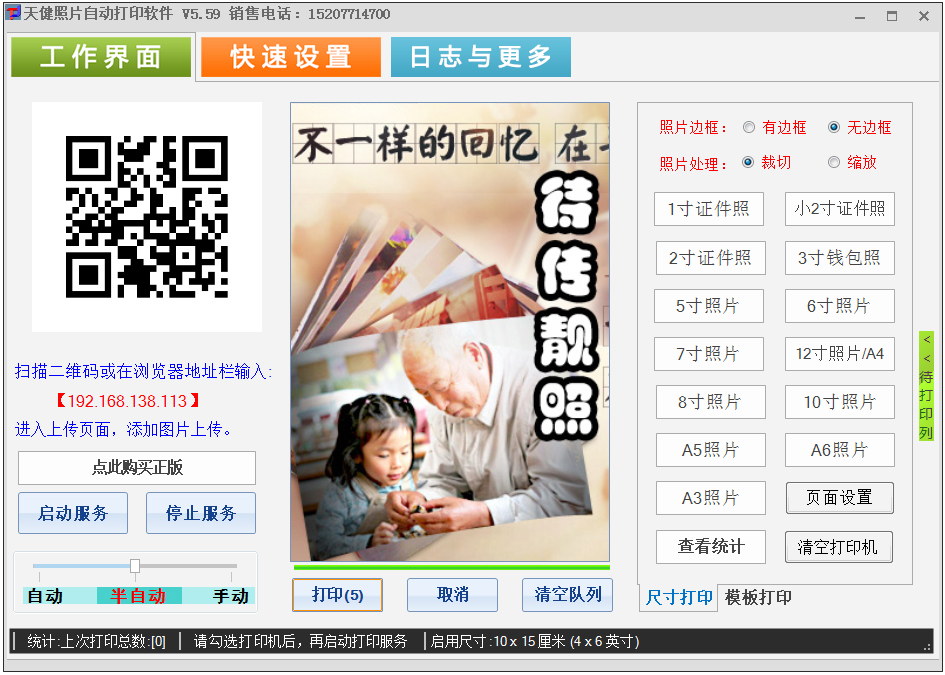Select the 2寸证件照 size button

point(711,258)
